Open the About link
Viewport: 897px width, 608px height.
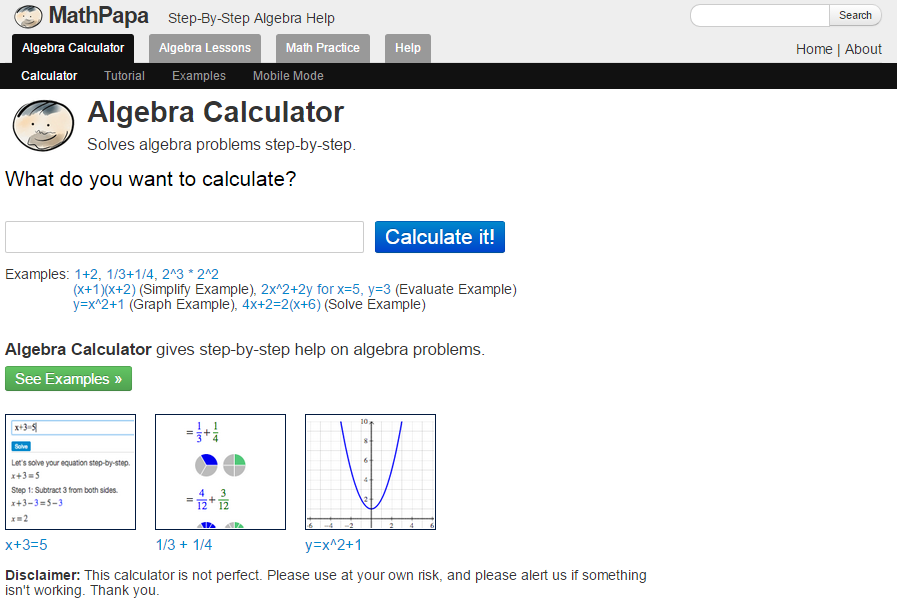point(863,49)
